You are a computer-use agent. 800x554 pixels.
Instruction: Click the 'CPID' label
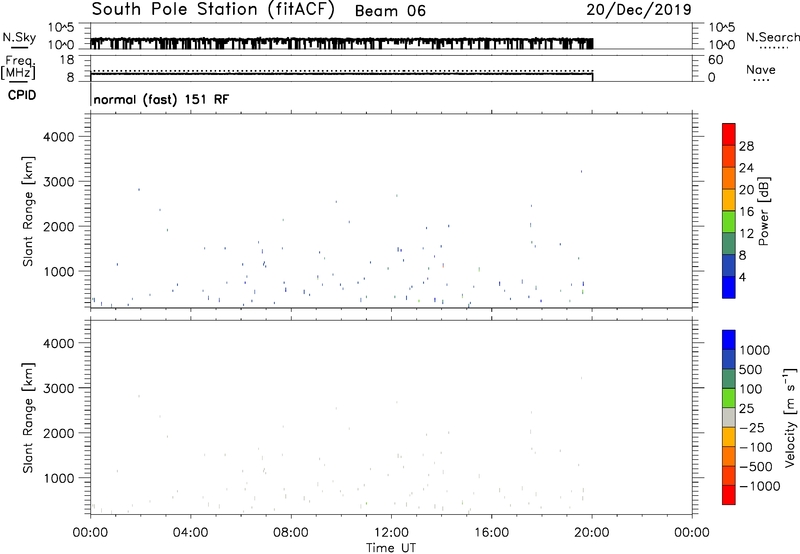[x=22, y=95]
